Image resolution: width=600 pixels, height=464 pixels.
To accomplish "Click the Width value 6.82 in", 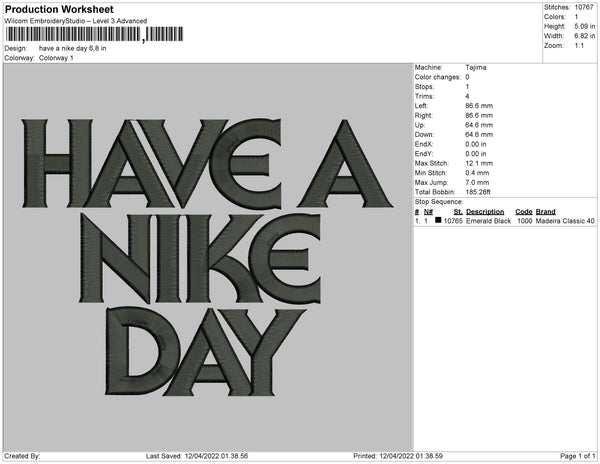I will click(585, 36).
